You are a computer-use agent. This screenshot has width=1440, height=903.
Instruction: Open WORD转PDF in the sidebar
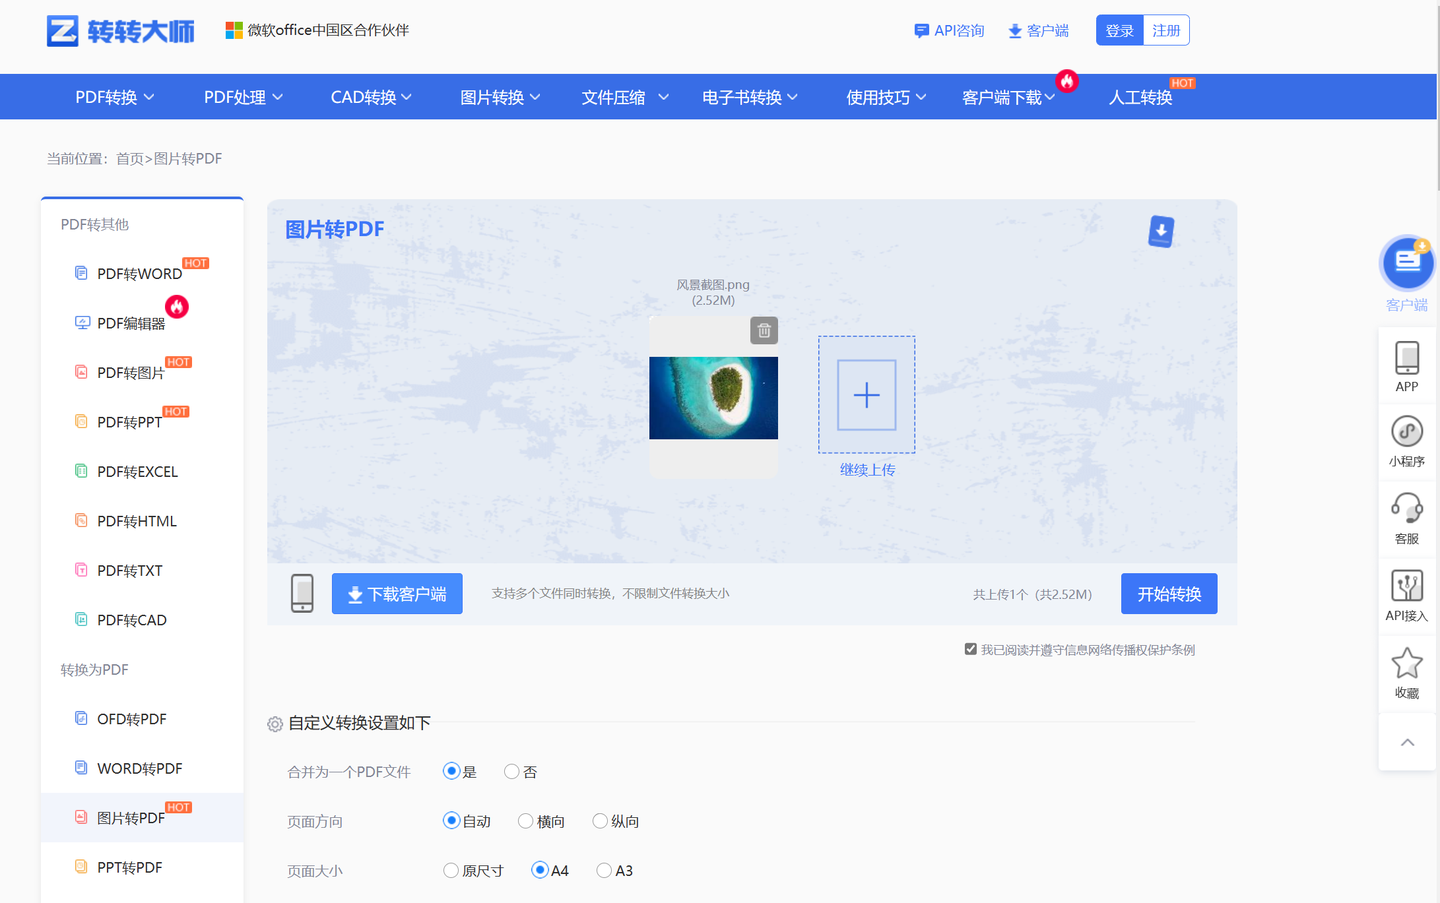coord(142,768)
